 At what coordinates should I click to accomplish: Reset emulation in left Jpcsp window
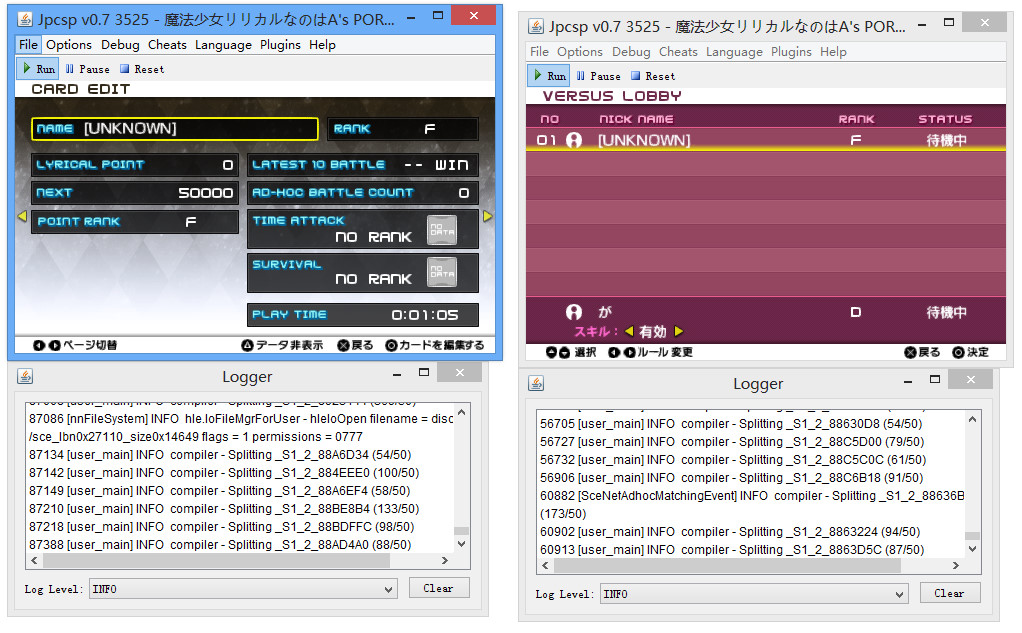coord(142,69)
